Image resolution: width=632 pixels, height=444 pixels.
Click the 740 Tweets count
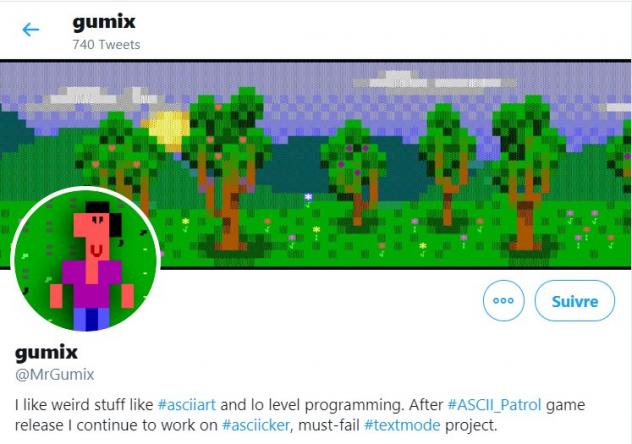(106, 44)
